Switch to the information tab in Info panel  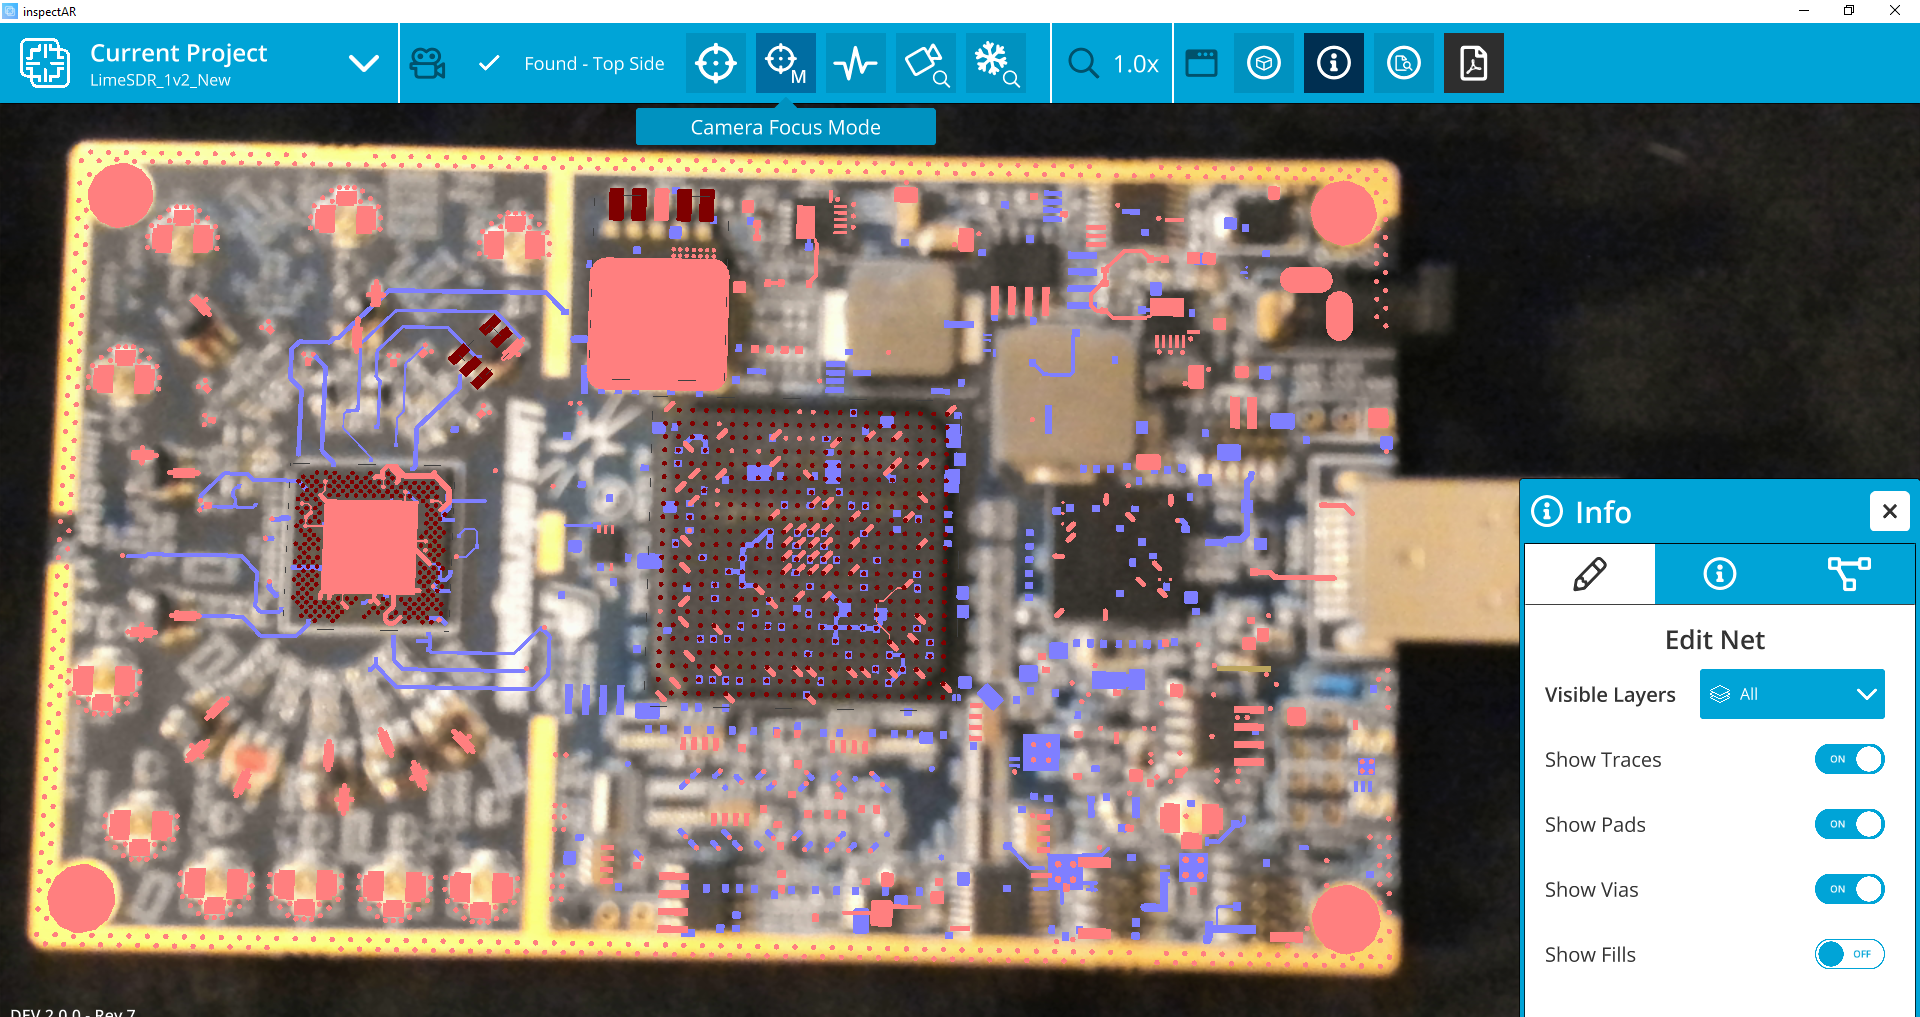1720,574
